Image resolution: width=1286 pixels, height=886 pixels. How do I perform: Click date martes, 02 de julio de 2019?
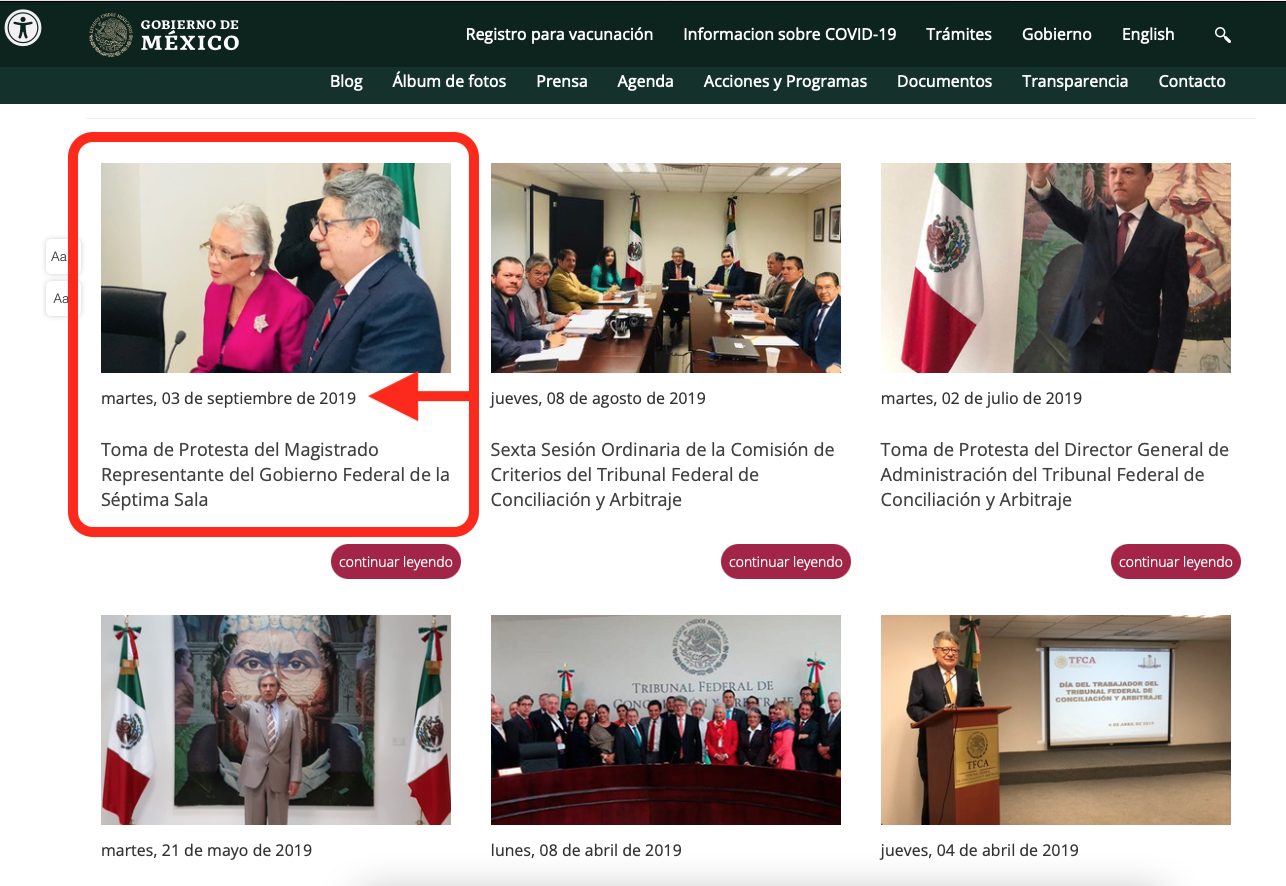[x=981, y=398]
